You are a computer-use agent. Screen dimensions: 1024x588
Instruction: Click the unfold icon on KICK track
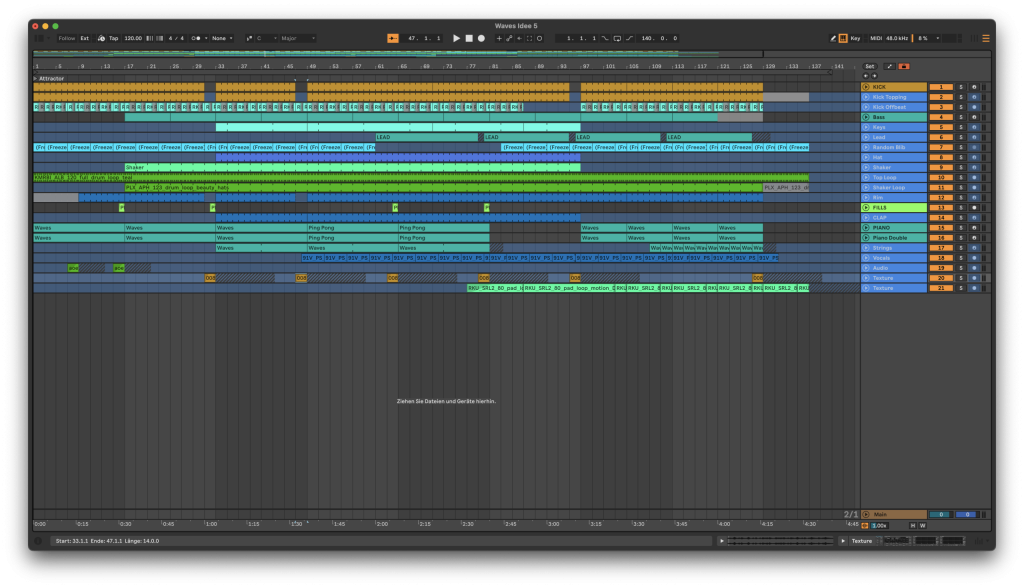click(x=866, y=87)
